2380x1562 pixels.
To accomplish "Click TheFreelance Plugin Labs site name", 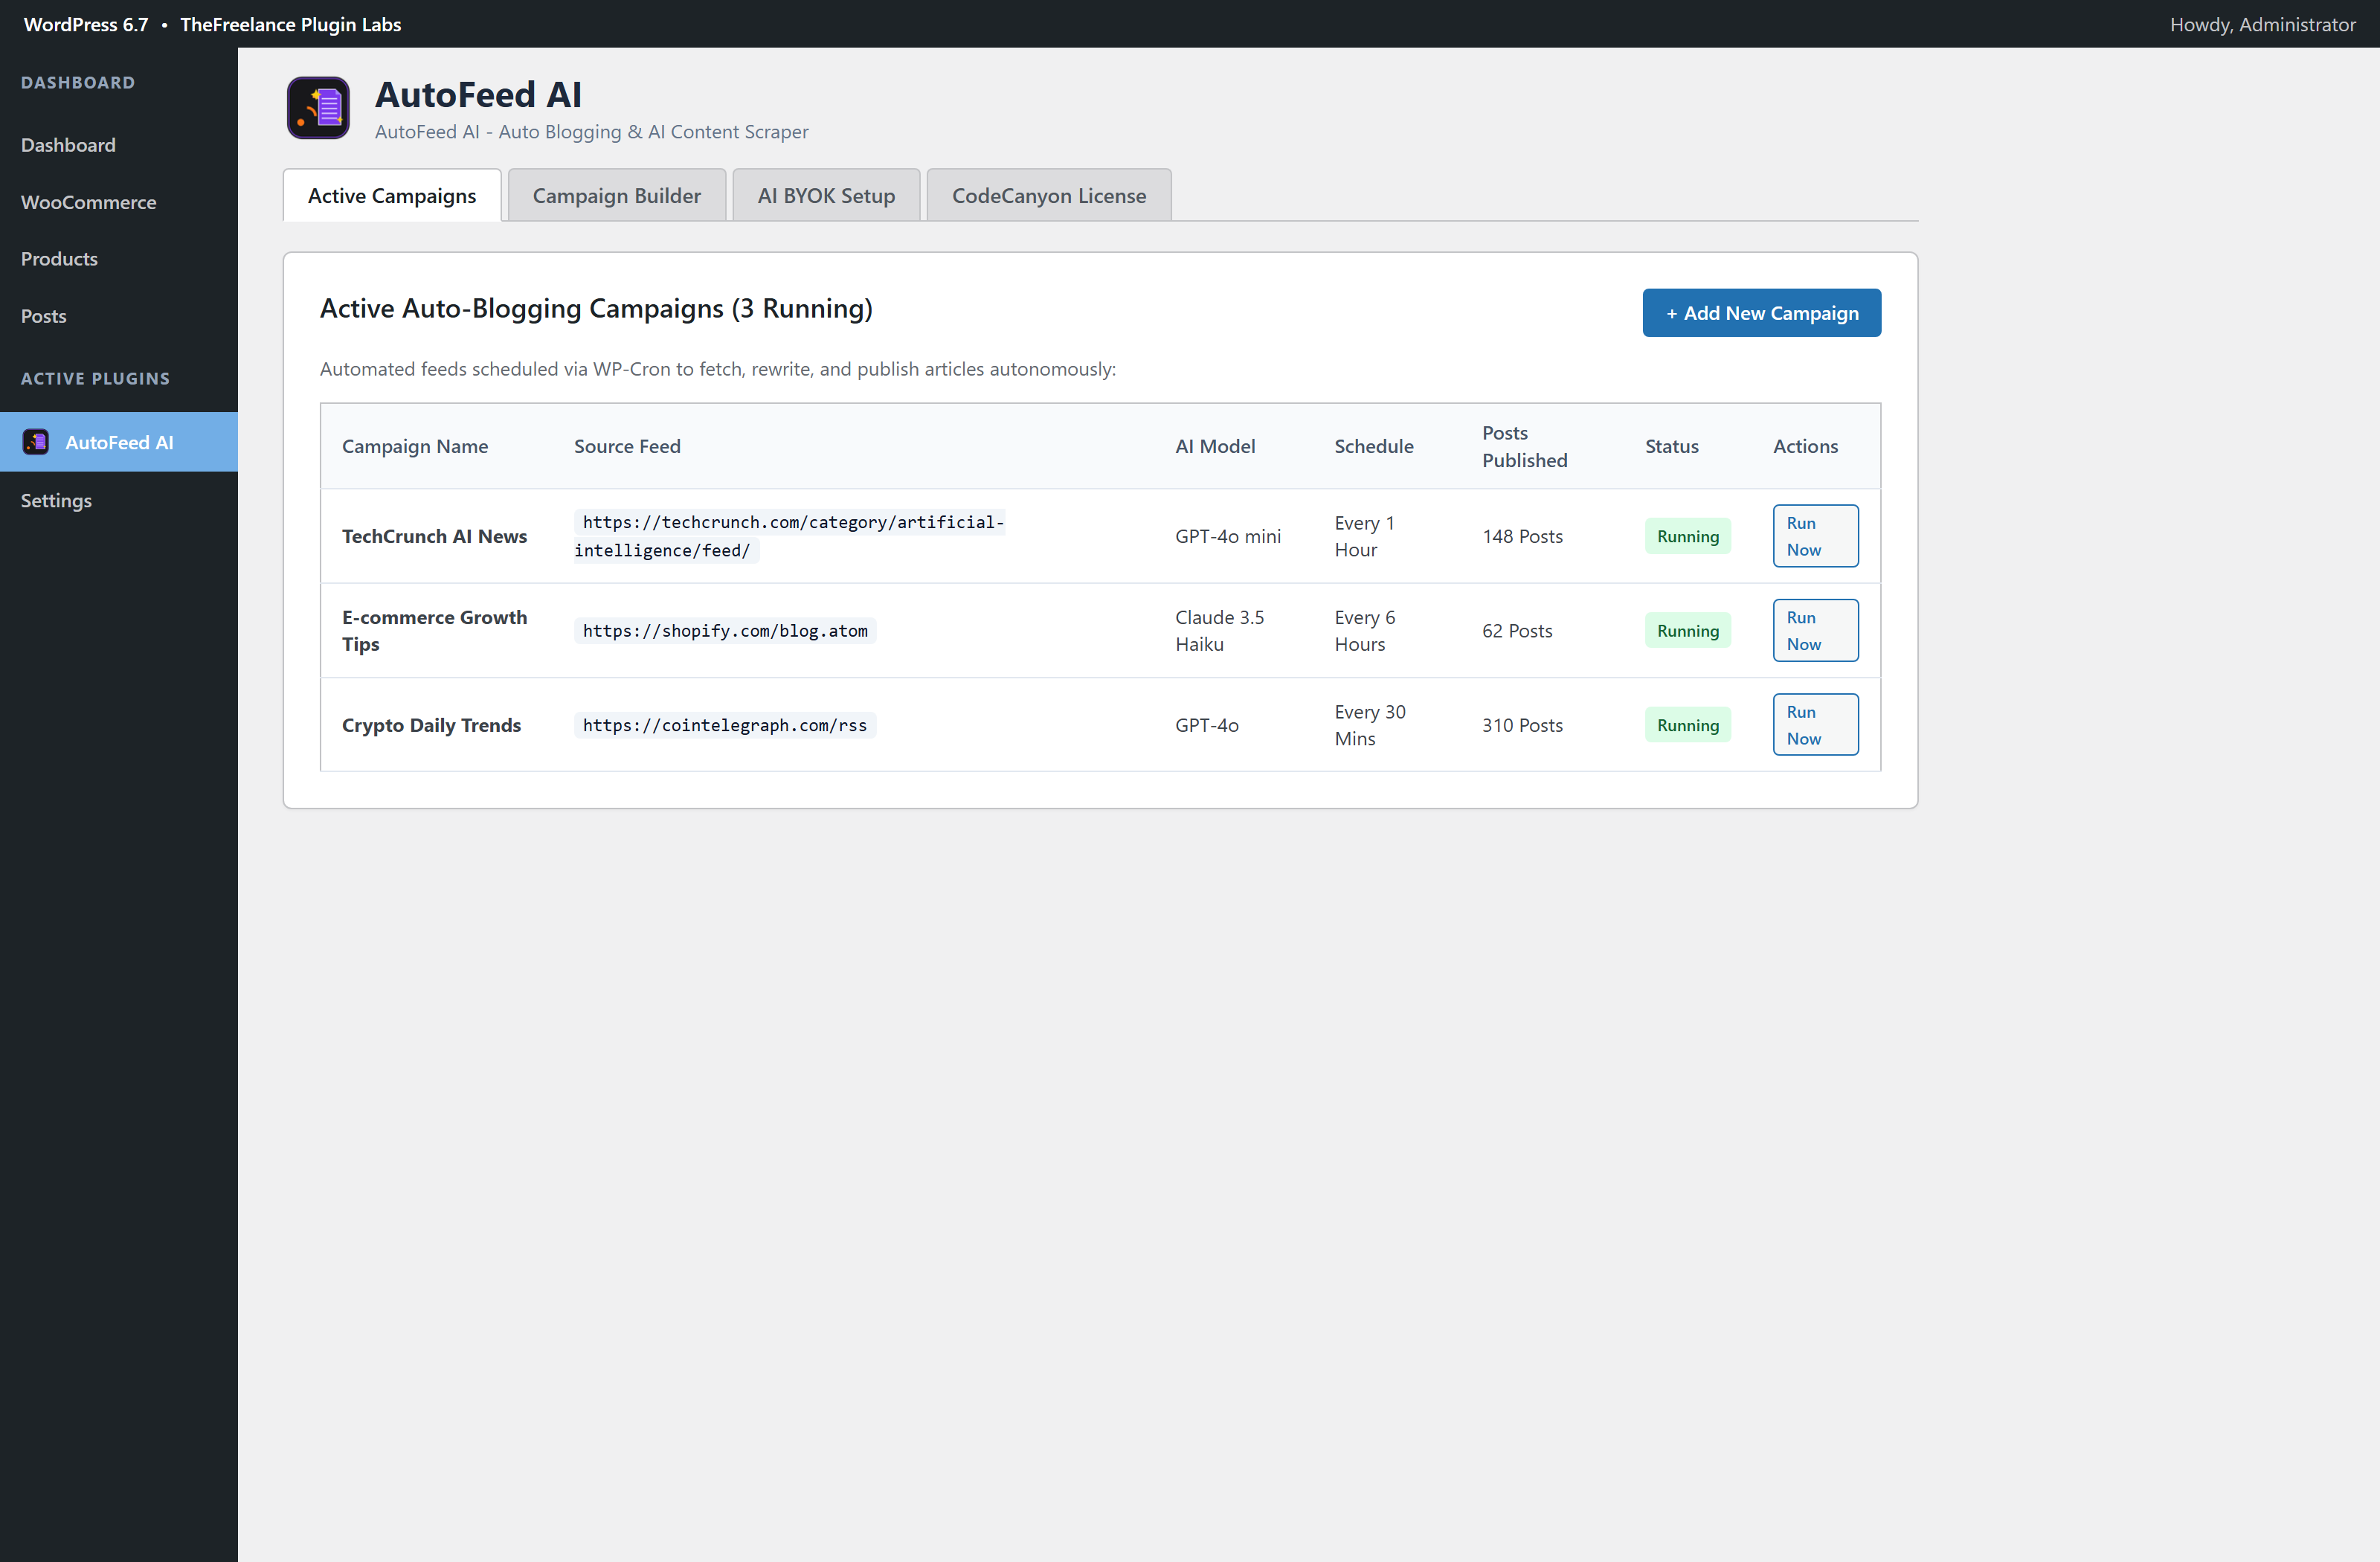I will click(290, 24).
